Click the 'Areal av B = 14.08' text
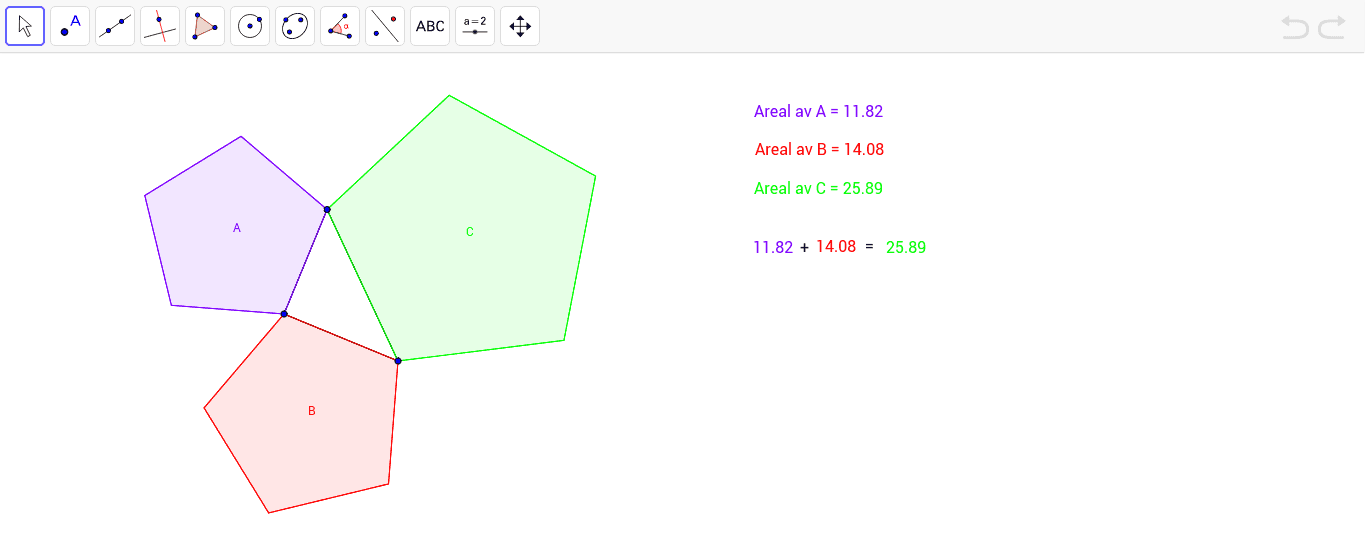 [819, 149]
